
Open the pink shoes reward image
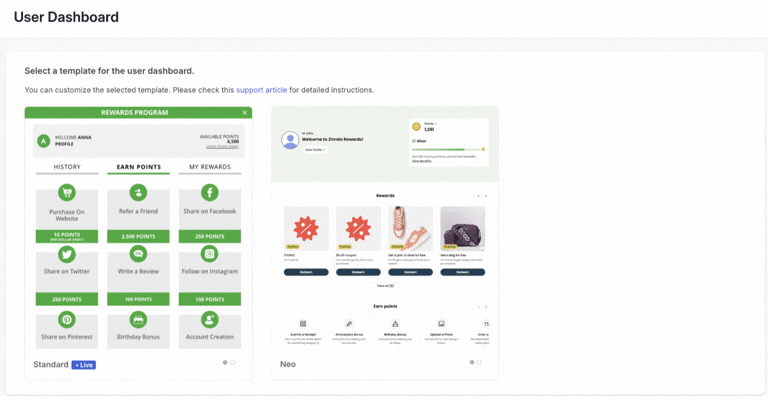click(x=410, y=229)
